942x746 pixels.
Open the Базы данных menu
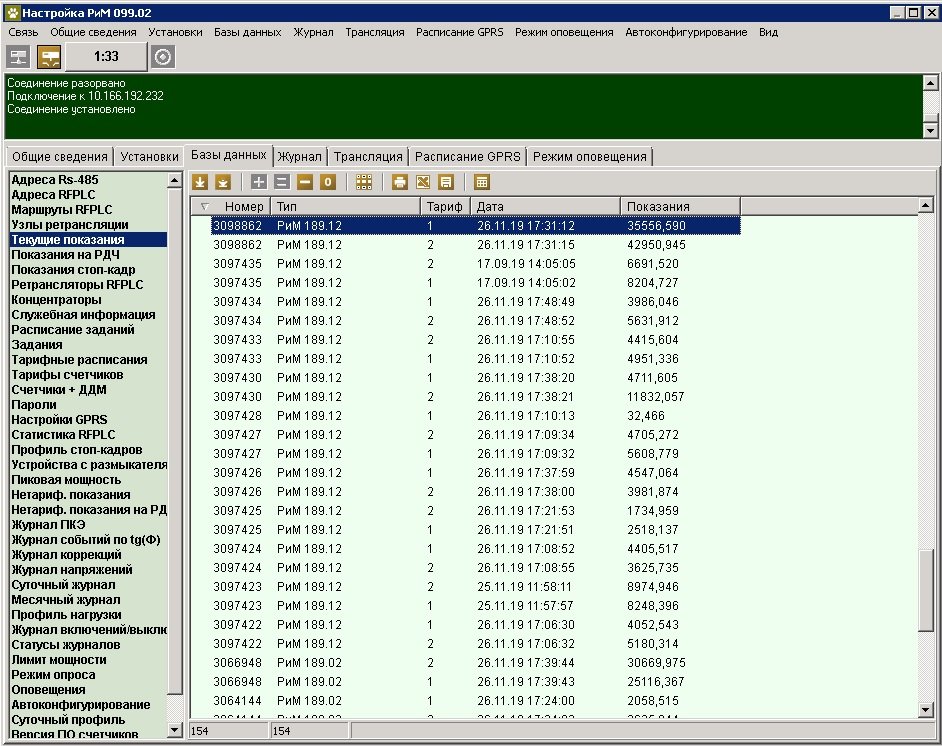[x=248, y=32]
